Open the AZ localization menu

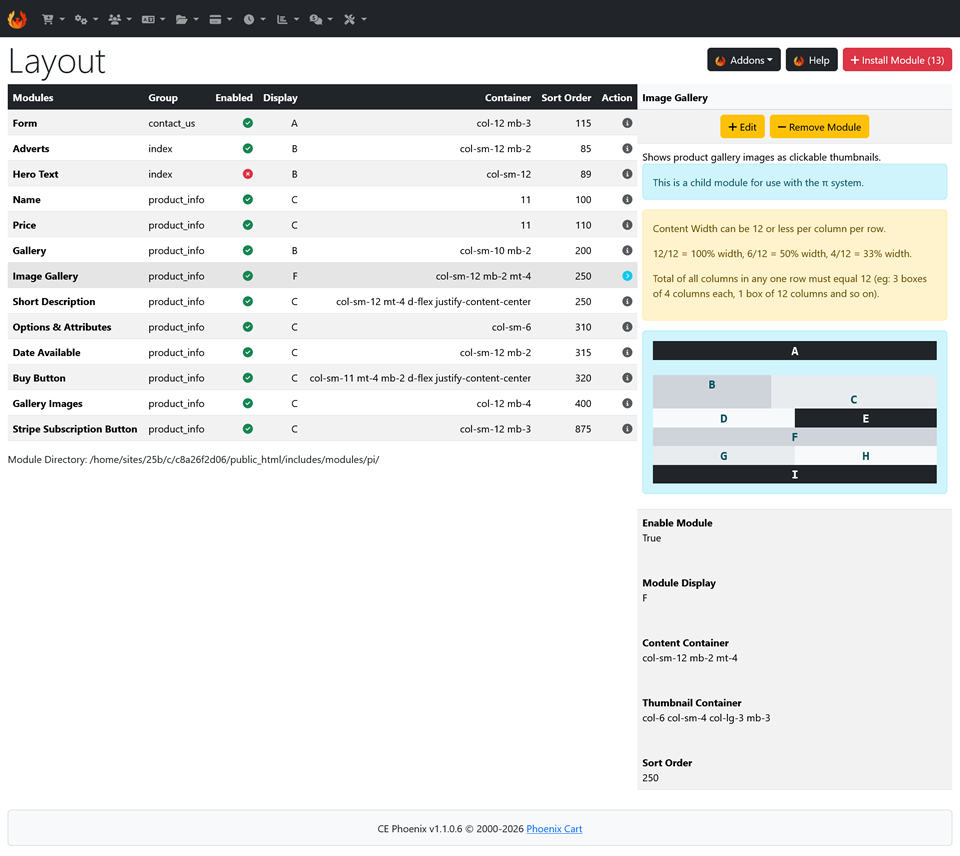click(x=154, y=20)
